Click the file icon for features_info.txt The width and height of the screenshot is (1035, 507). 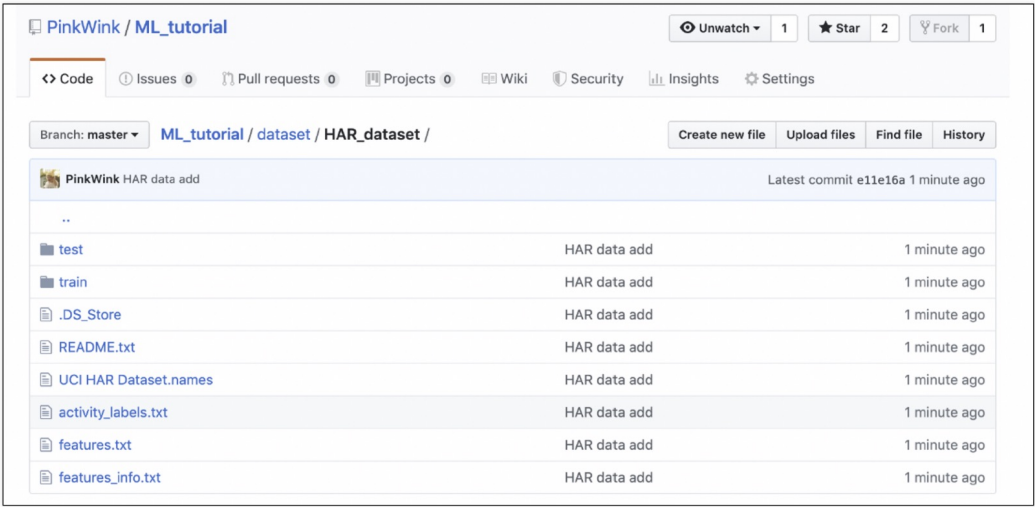pyautogui.click(x=46, y=477)
